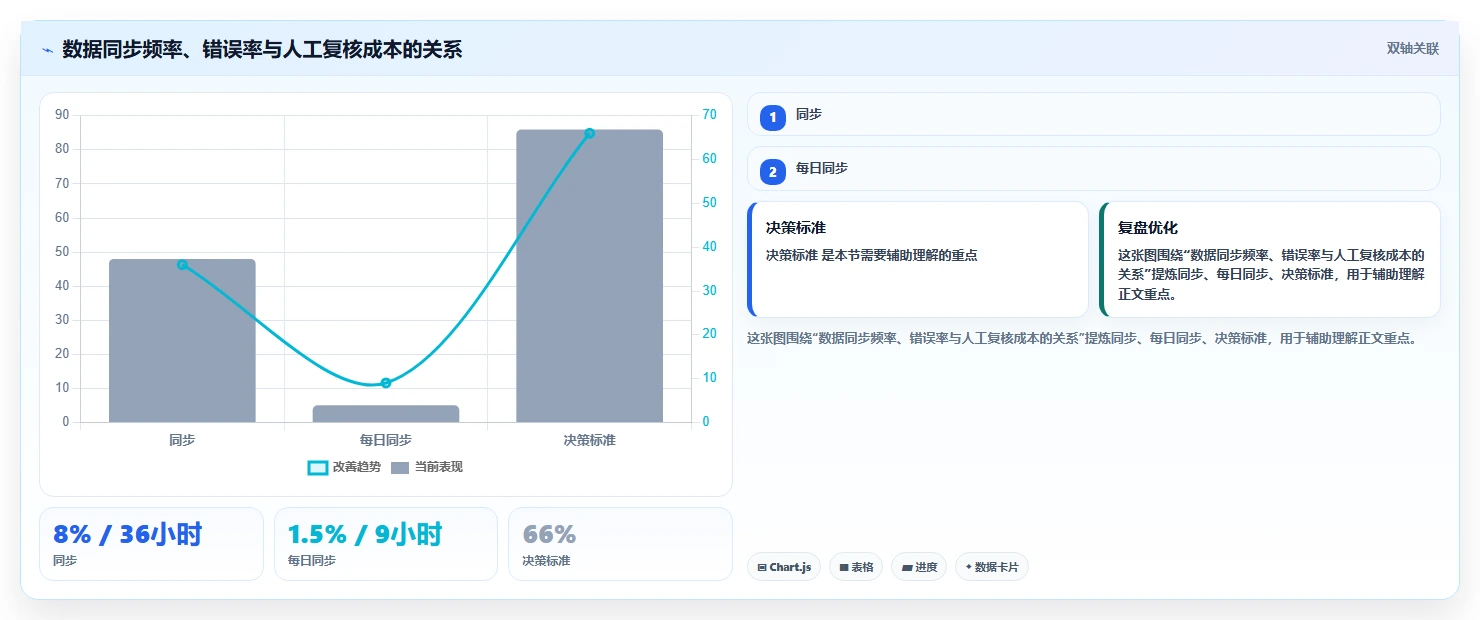Click the 同步 x-axis label
This screenshot has width=1480, height=620.
(x=182, y=440)
